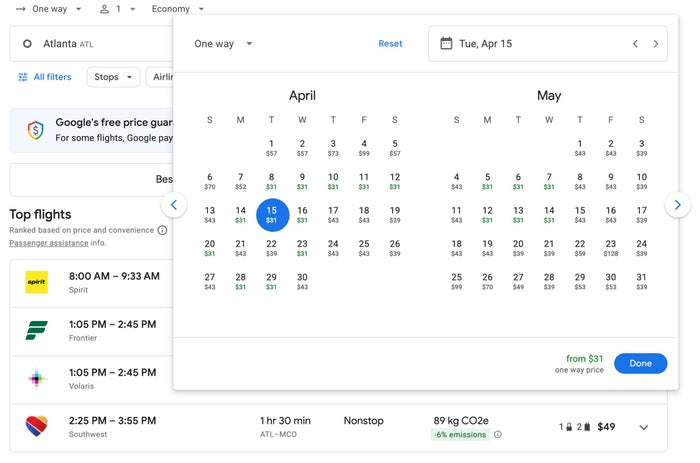
Task: Click the calendar icon beside Tue, Apr 15
Action: tap(446, 43)
